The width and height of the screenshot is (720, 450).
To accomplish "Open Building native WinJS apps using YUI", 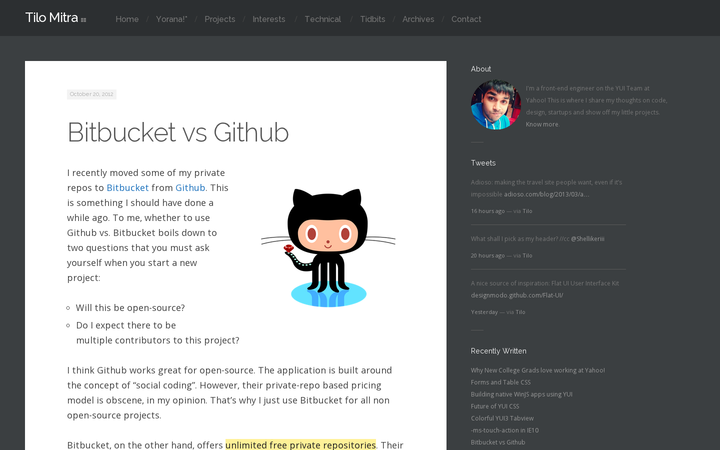I will [521, 394].
